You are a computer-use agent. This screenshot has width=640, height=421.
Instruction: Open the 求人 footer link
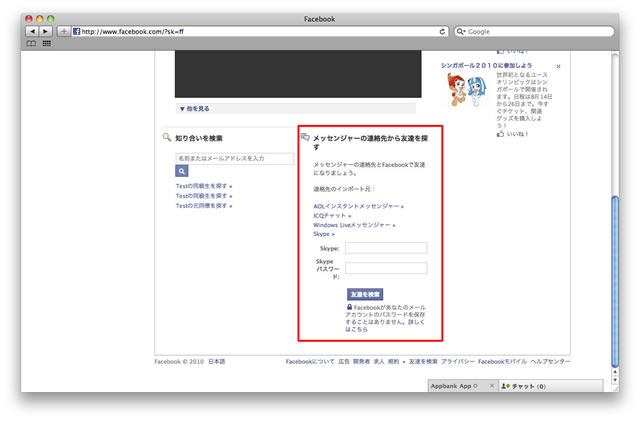379,361
